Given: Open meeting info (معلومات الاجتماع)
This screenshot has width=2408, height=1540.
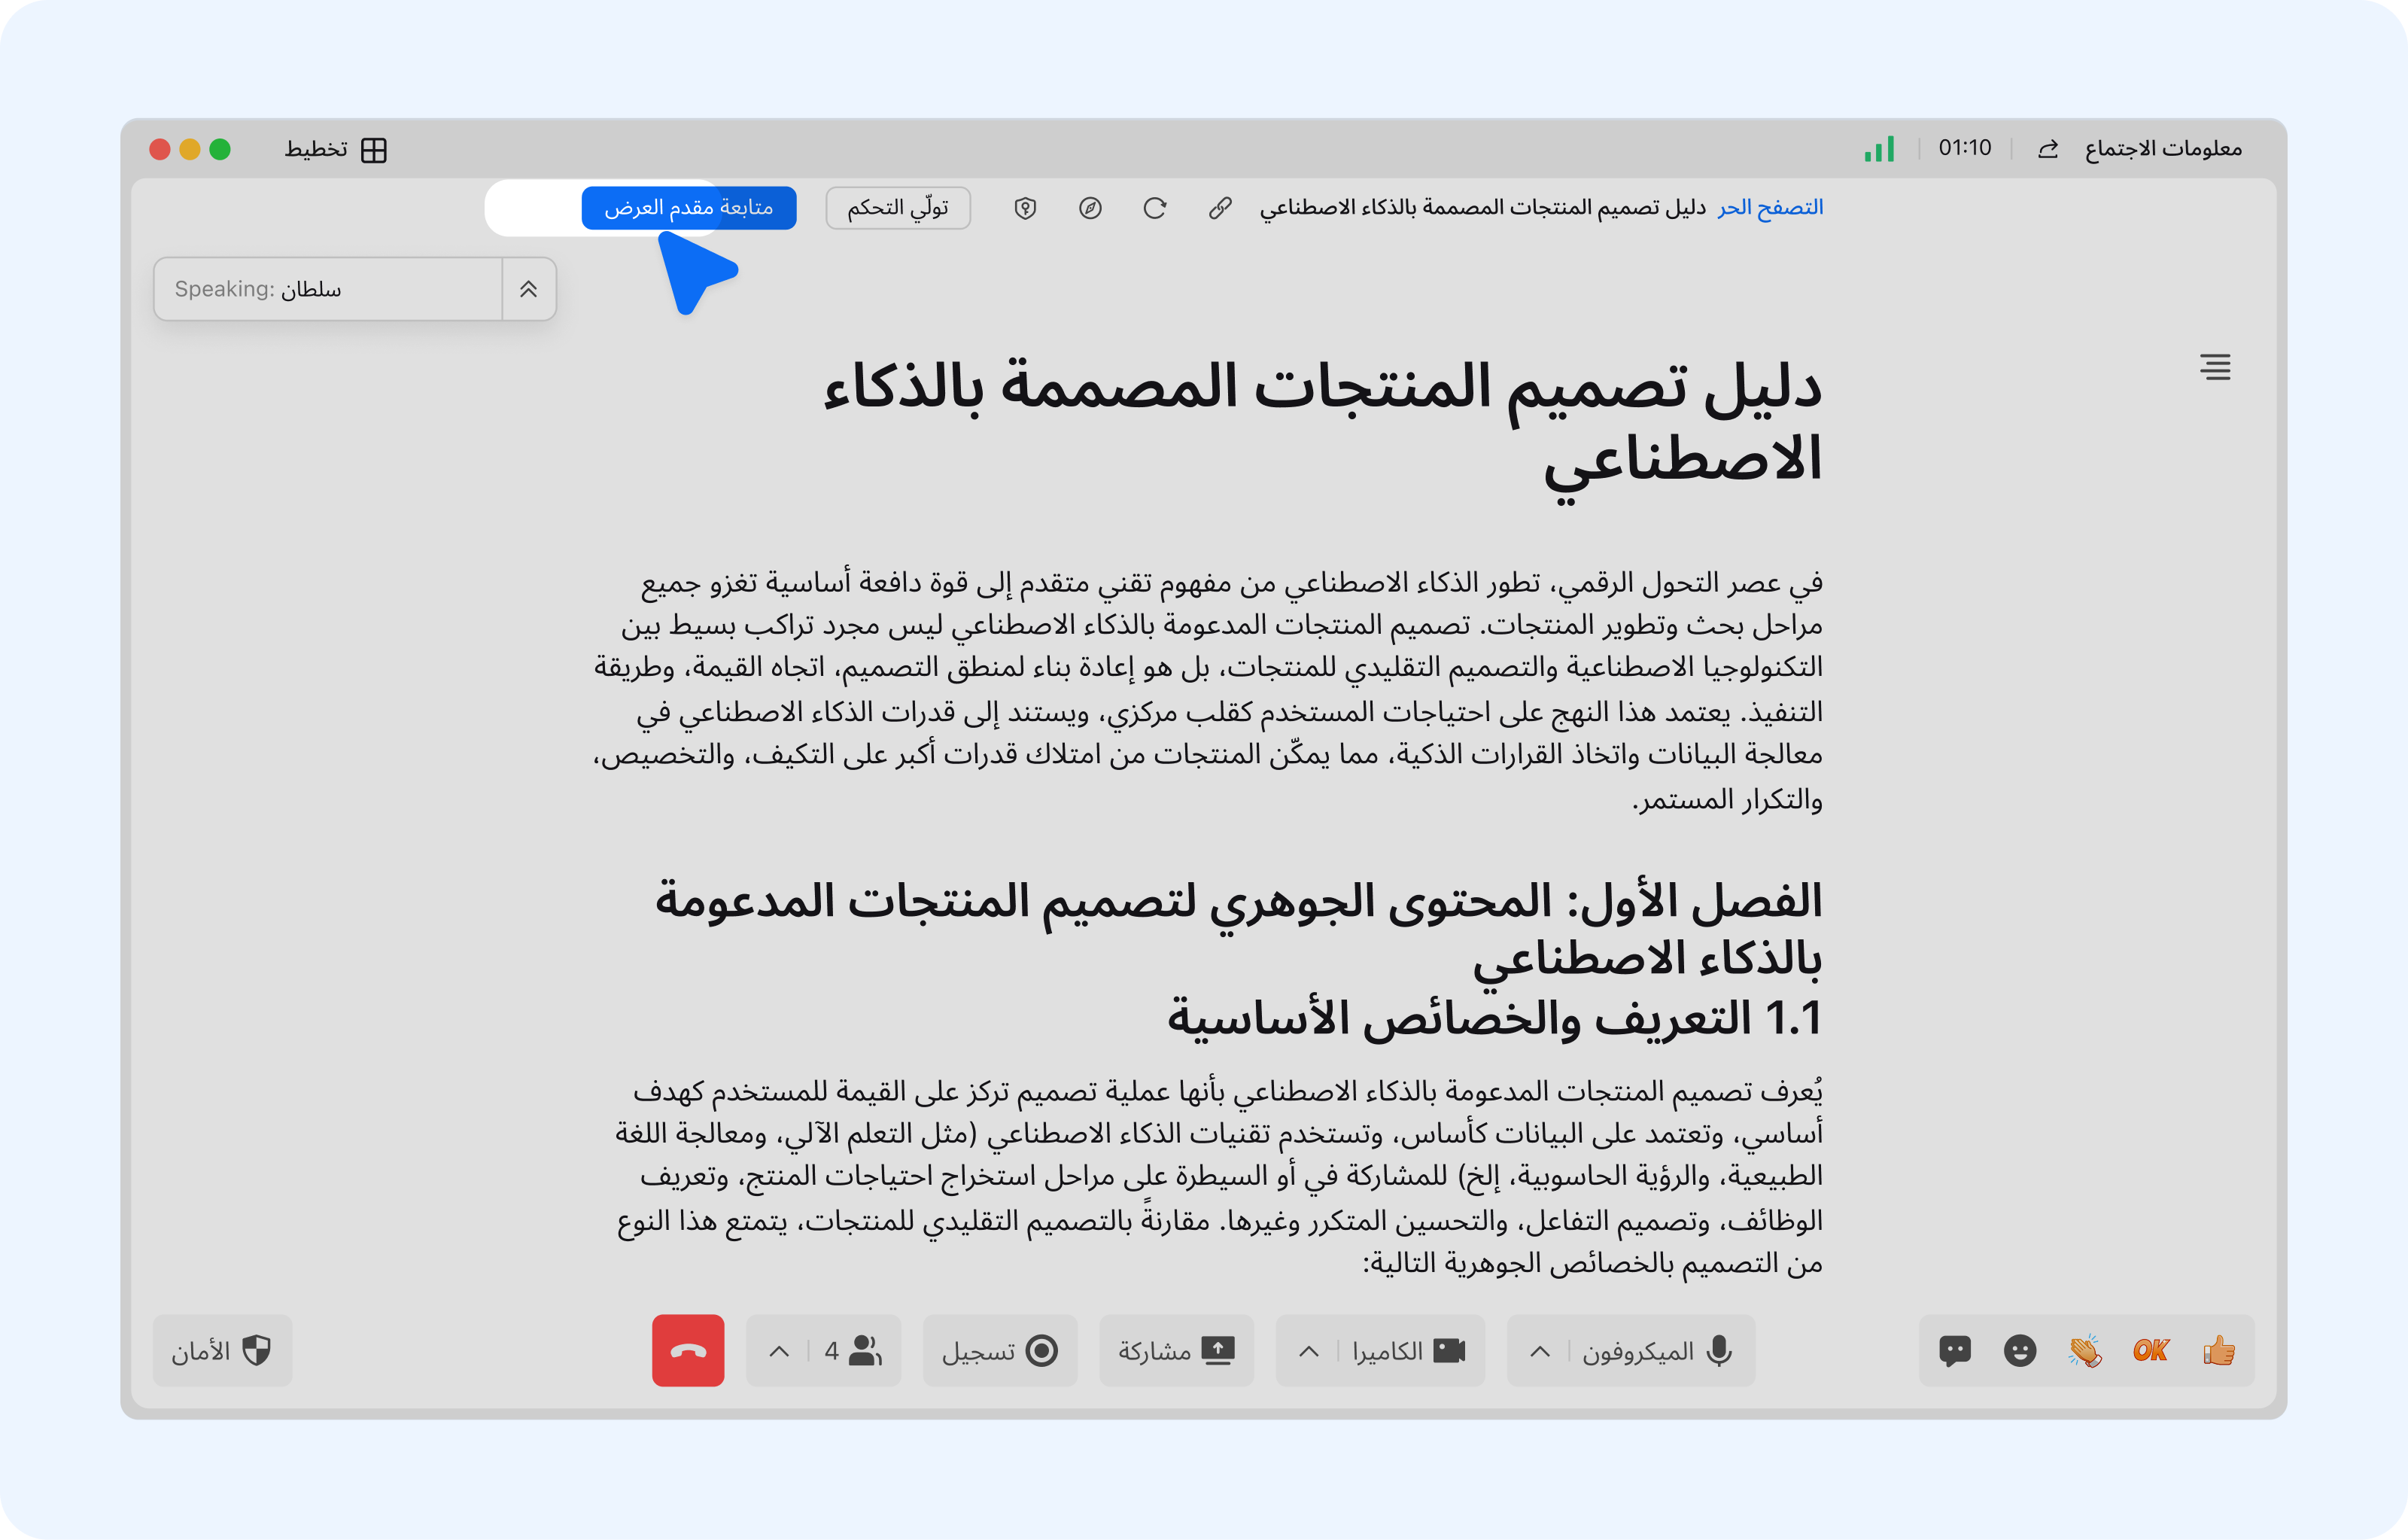Looking at the screenshot, I should pos(2162,149).
